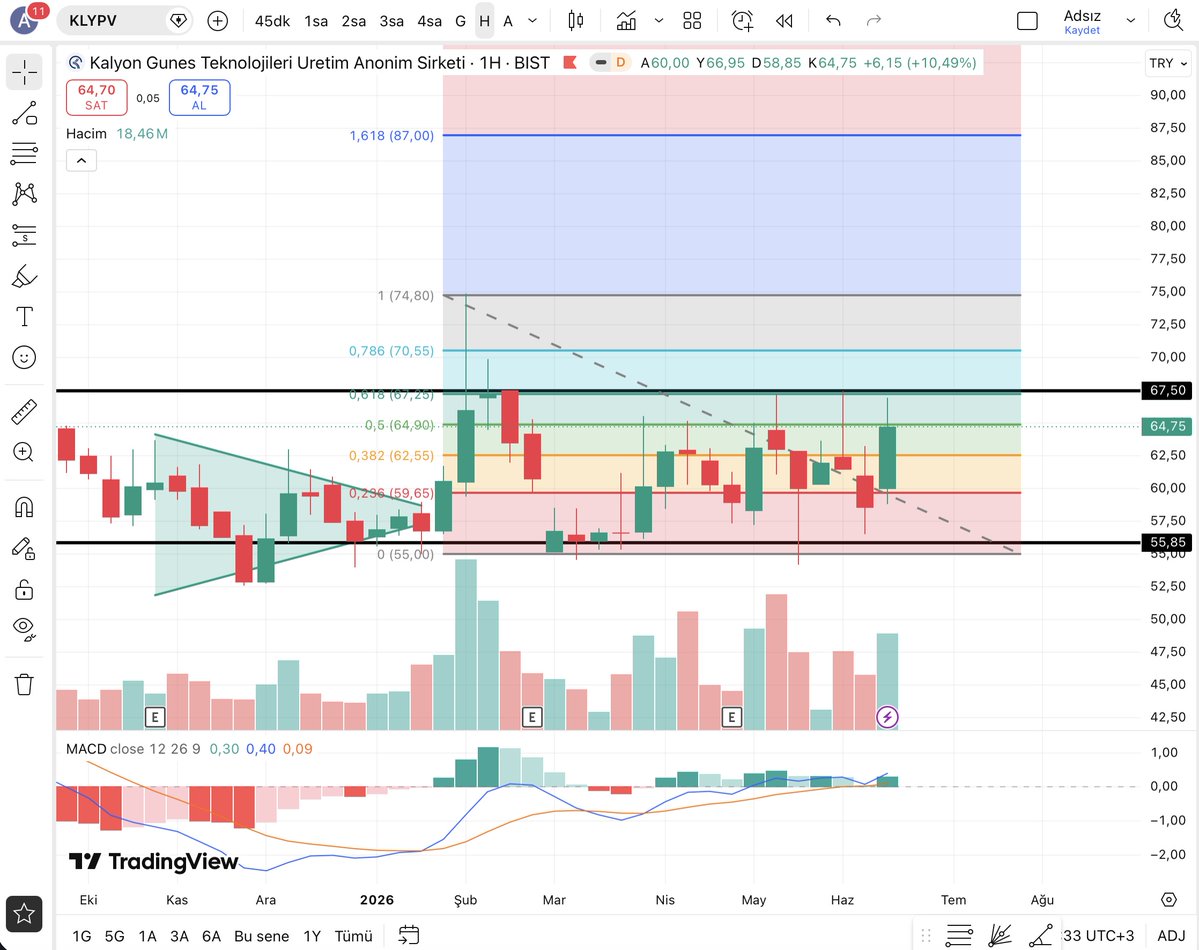The width and height of the screenshot is (1199, 950).
Task: Toggle magnet mode for drawings
Action: click(x=24, y=507)
